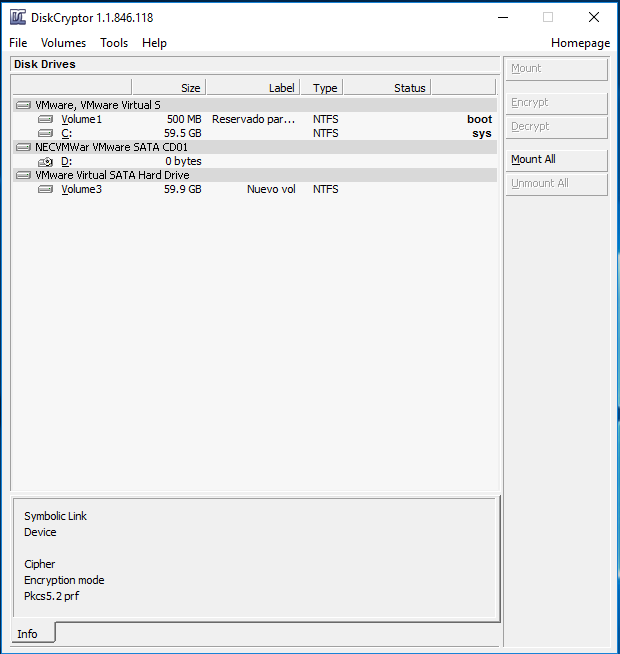Click the D: optical drive icon
This screenshot has width=620, height=654.
[x=45, y=161]
